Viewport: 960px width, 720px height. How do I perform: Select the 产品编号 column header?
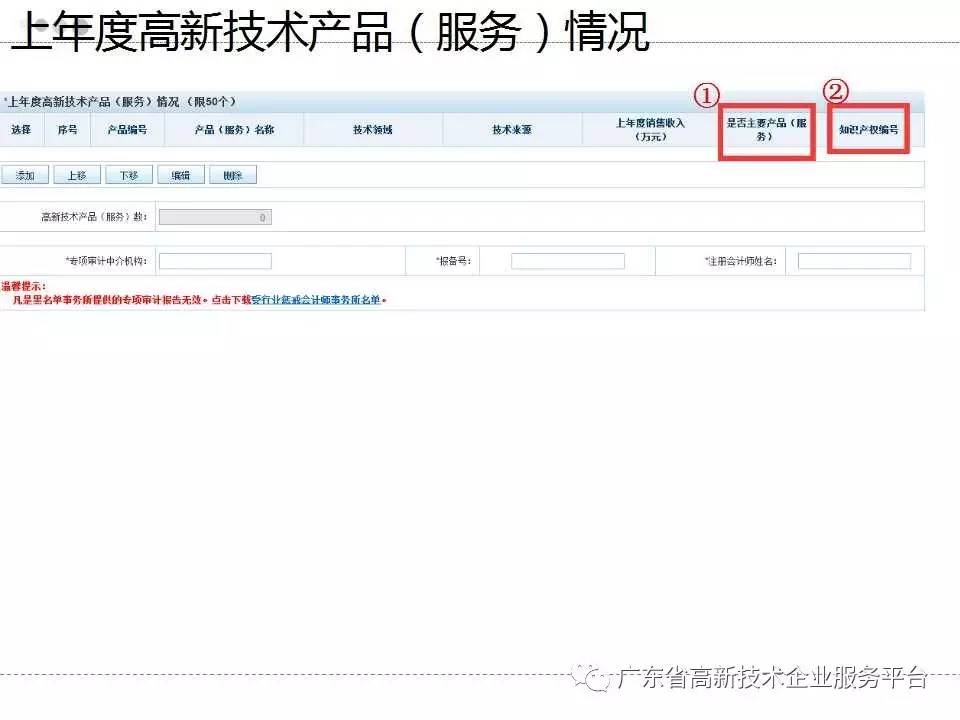[x=127, y=130]
